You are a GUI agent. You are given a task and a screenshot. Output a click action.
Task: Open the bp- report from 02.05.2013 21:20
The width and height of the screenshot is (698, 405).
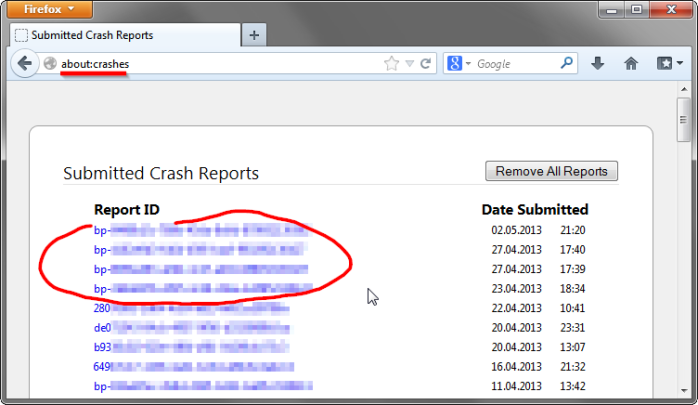pyautogui.click(x=201, y=230)
